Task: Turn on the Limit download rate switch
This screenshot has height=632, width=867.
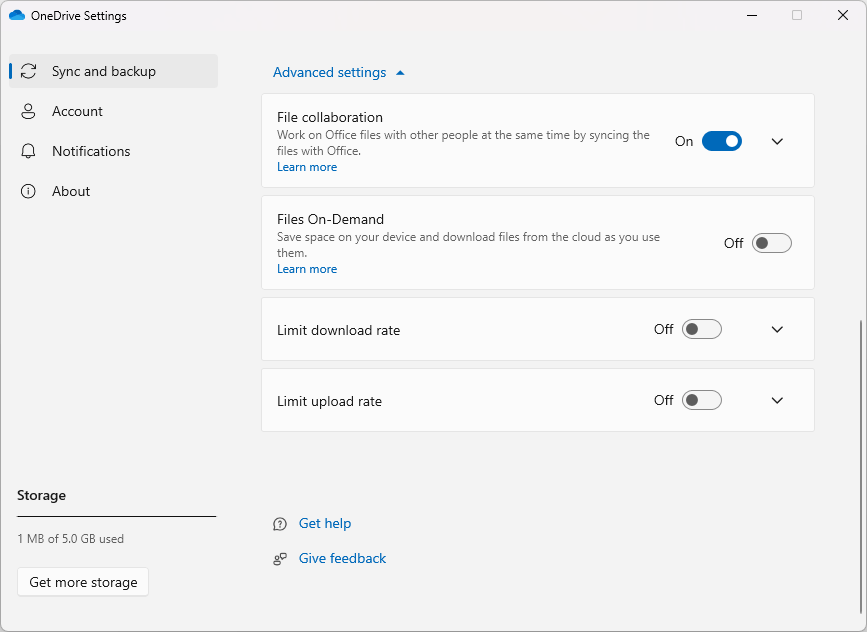Action: [701, 330]
